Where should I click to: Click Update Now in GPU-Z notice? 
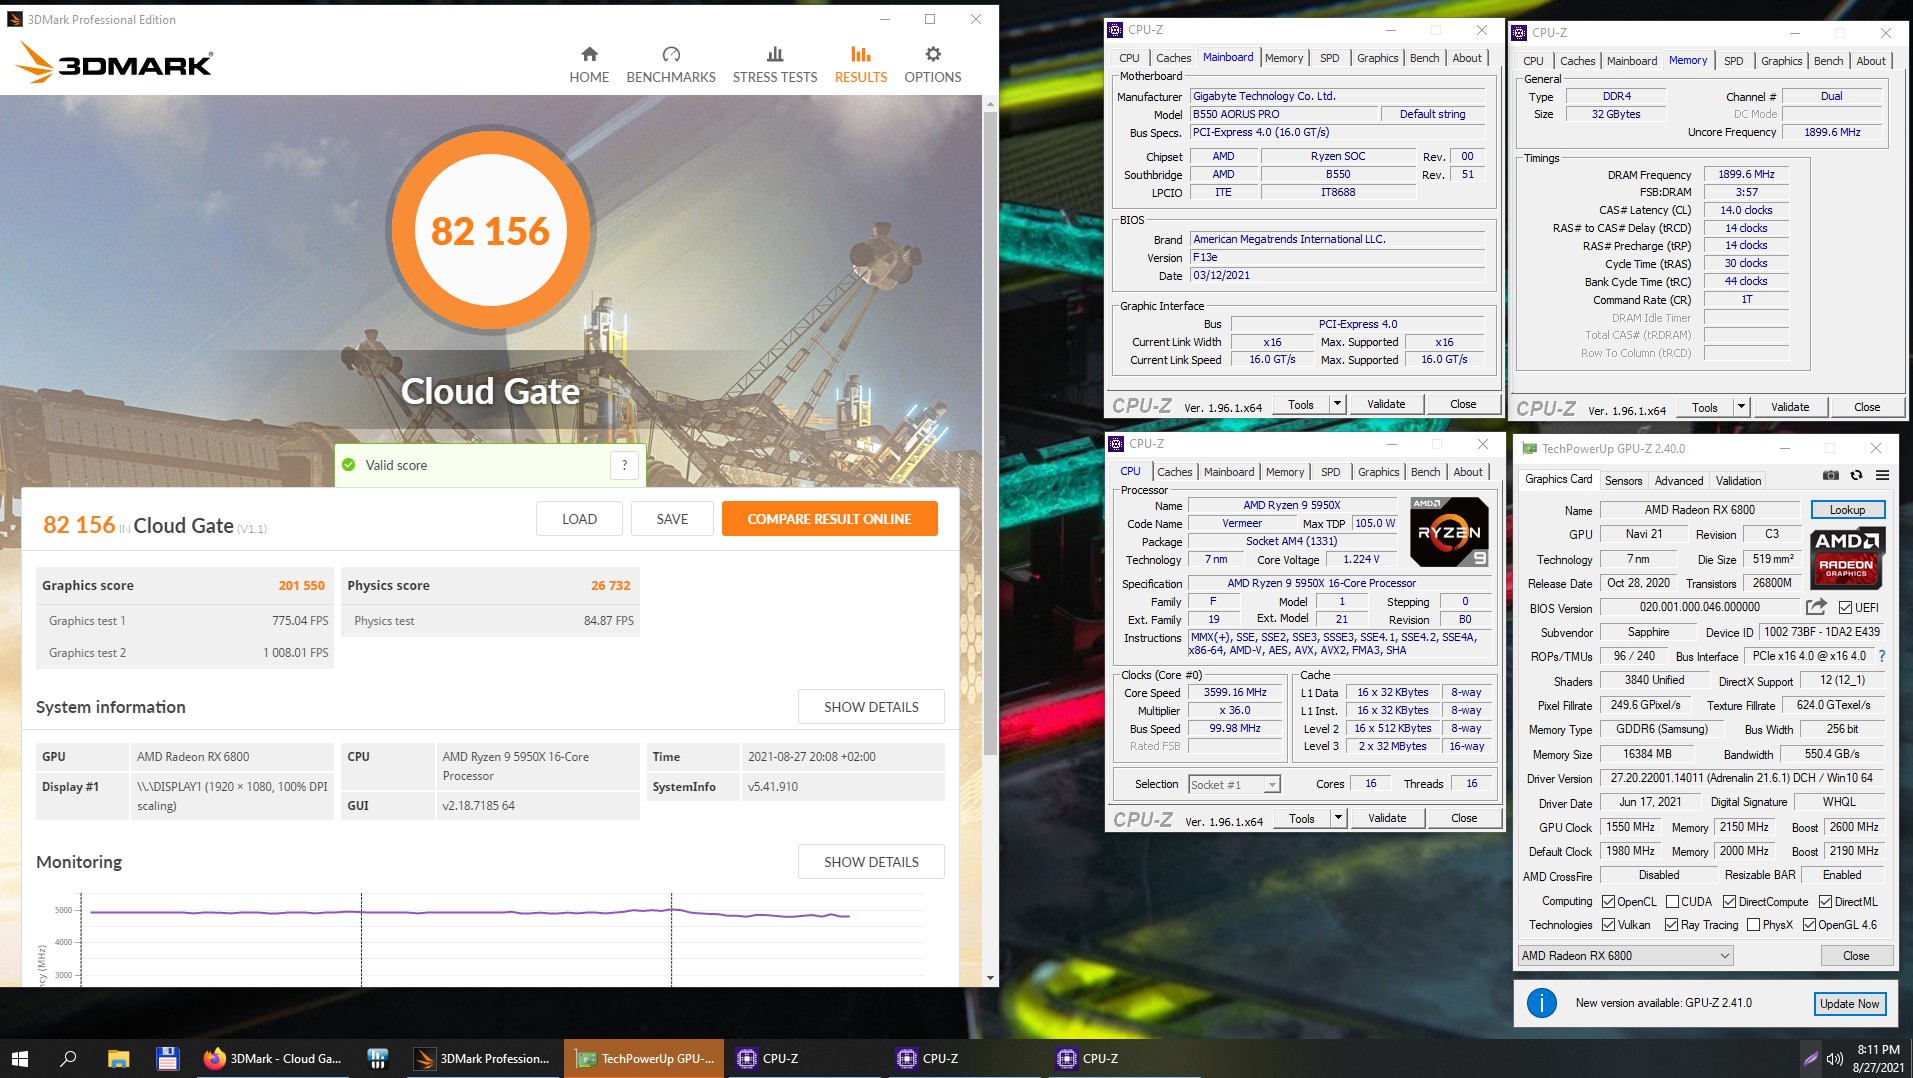pyautogui.click(x=1849, y=1004)
